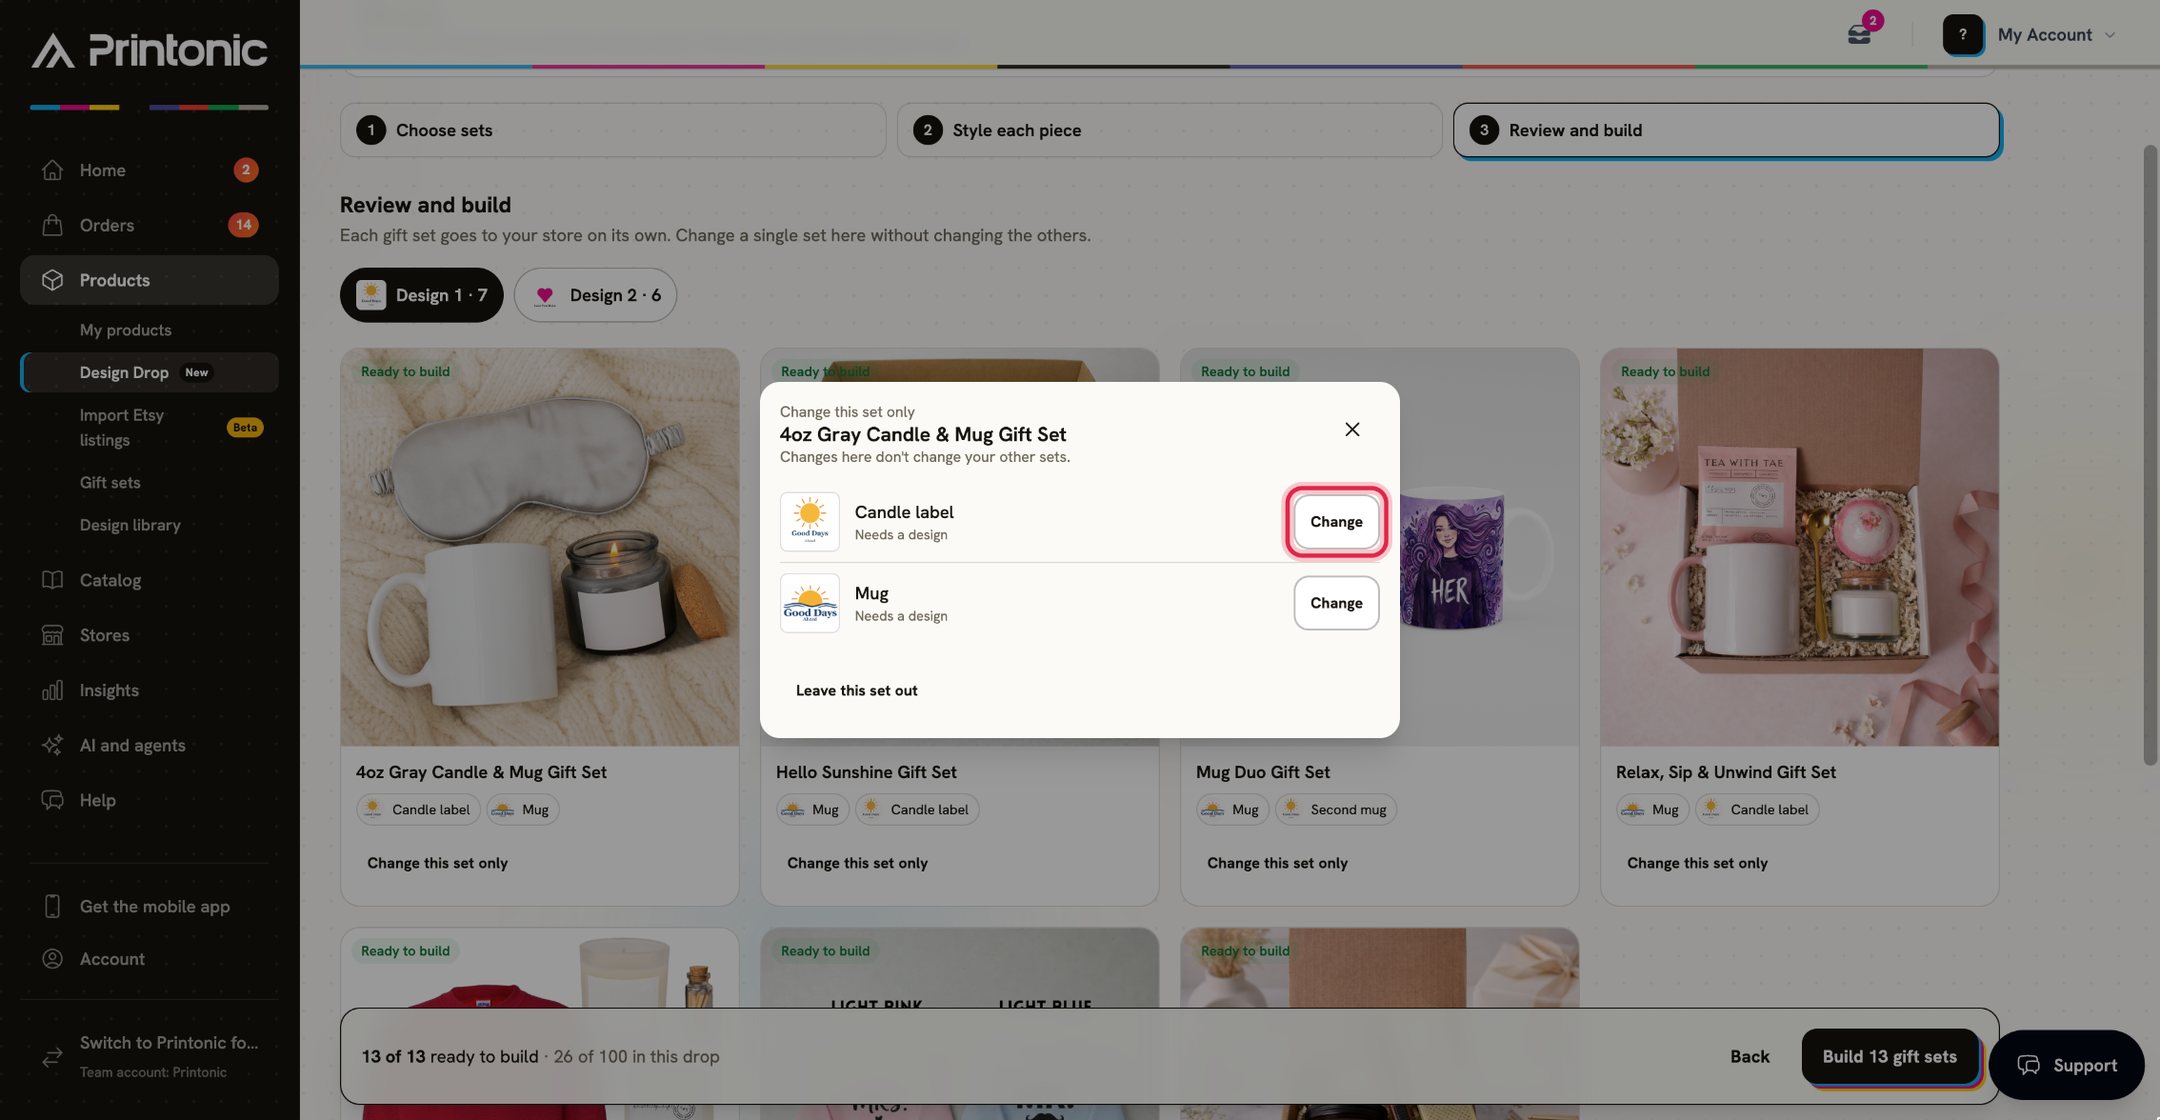Image resolution: width=2160 pixels, height=1120 pixels.
Task: Click the page vertical scrollbar
Action: click(2150, 455)
